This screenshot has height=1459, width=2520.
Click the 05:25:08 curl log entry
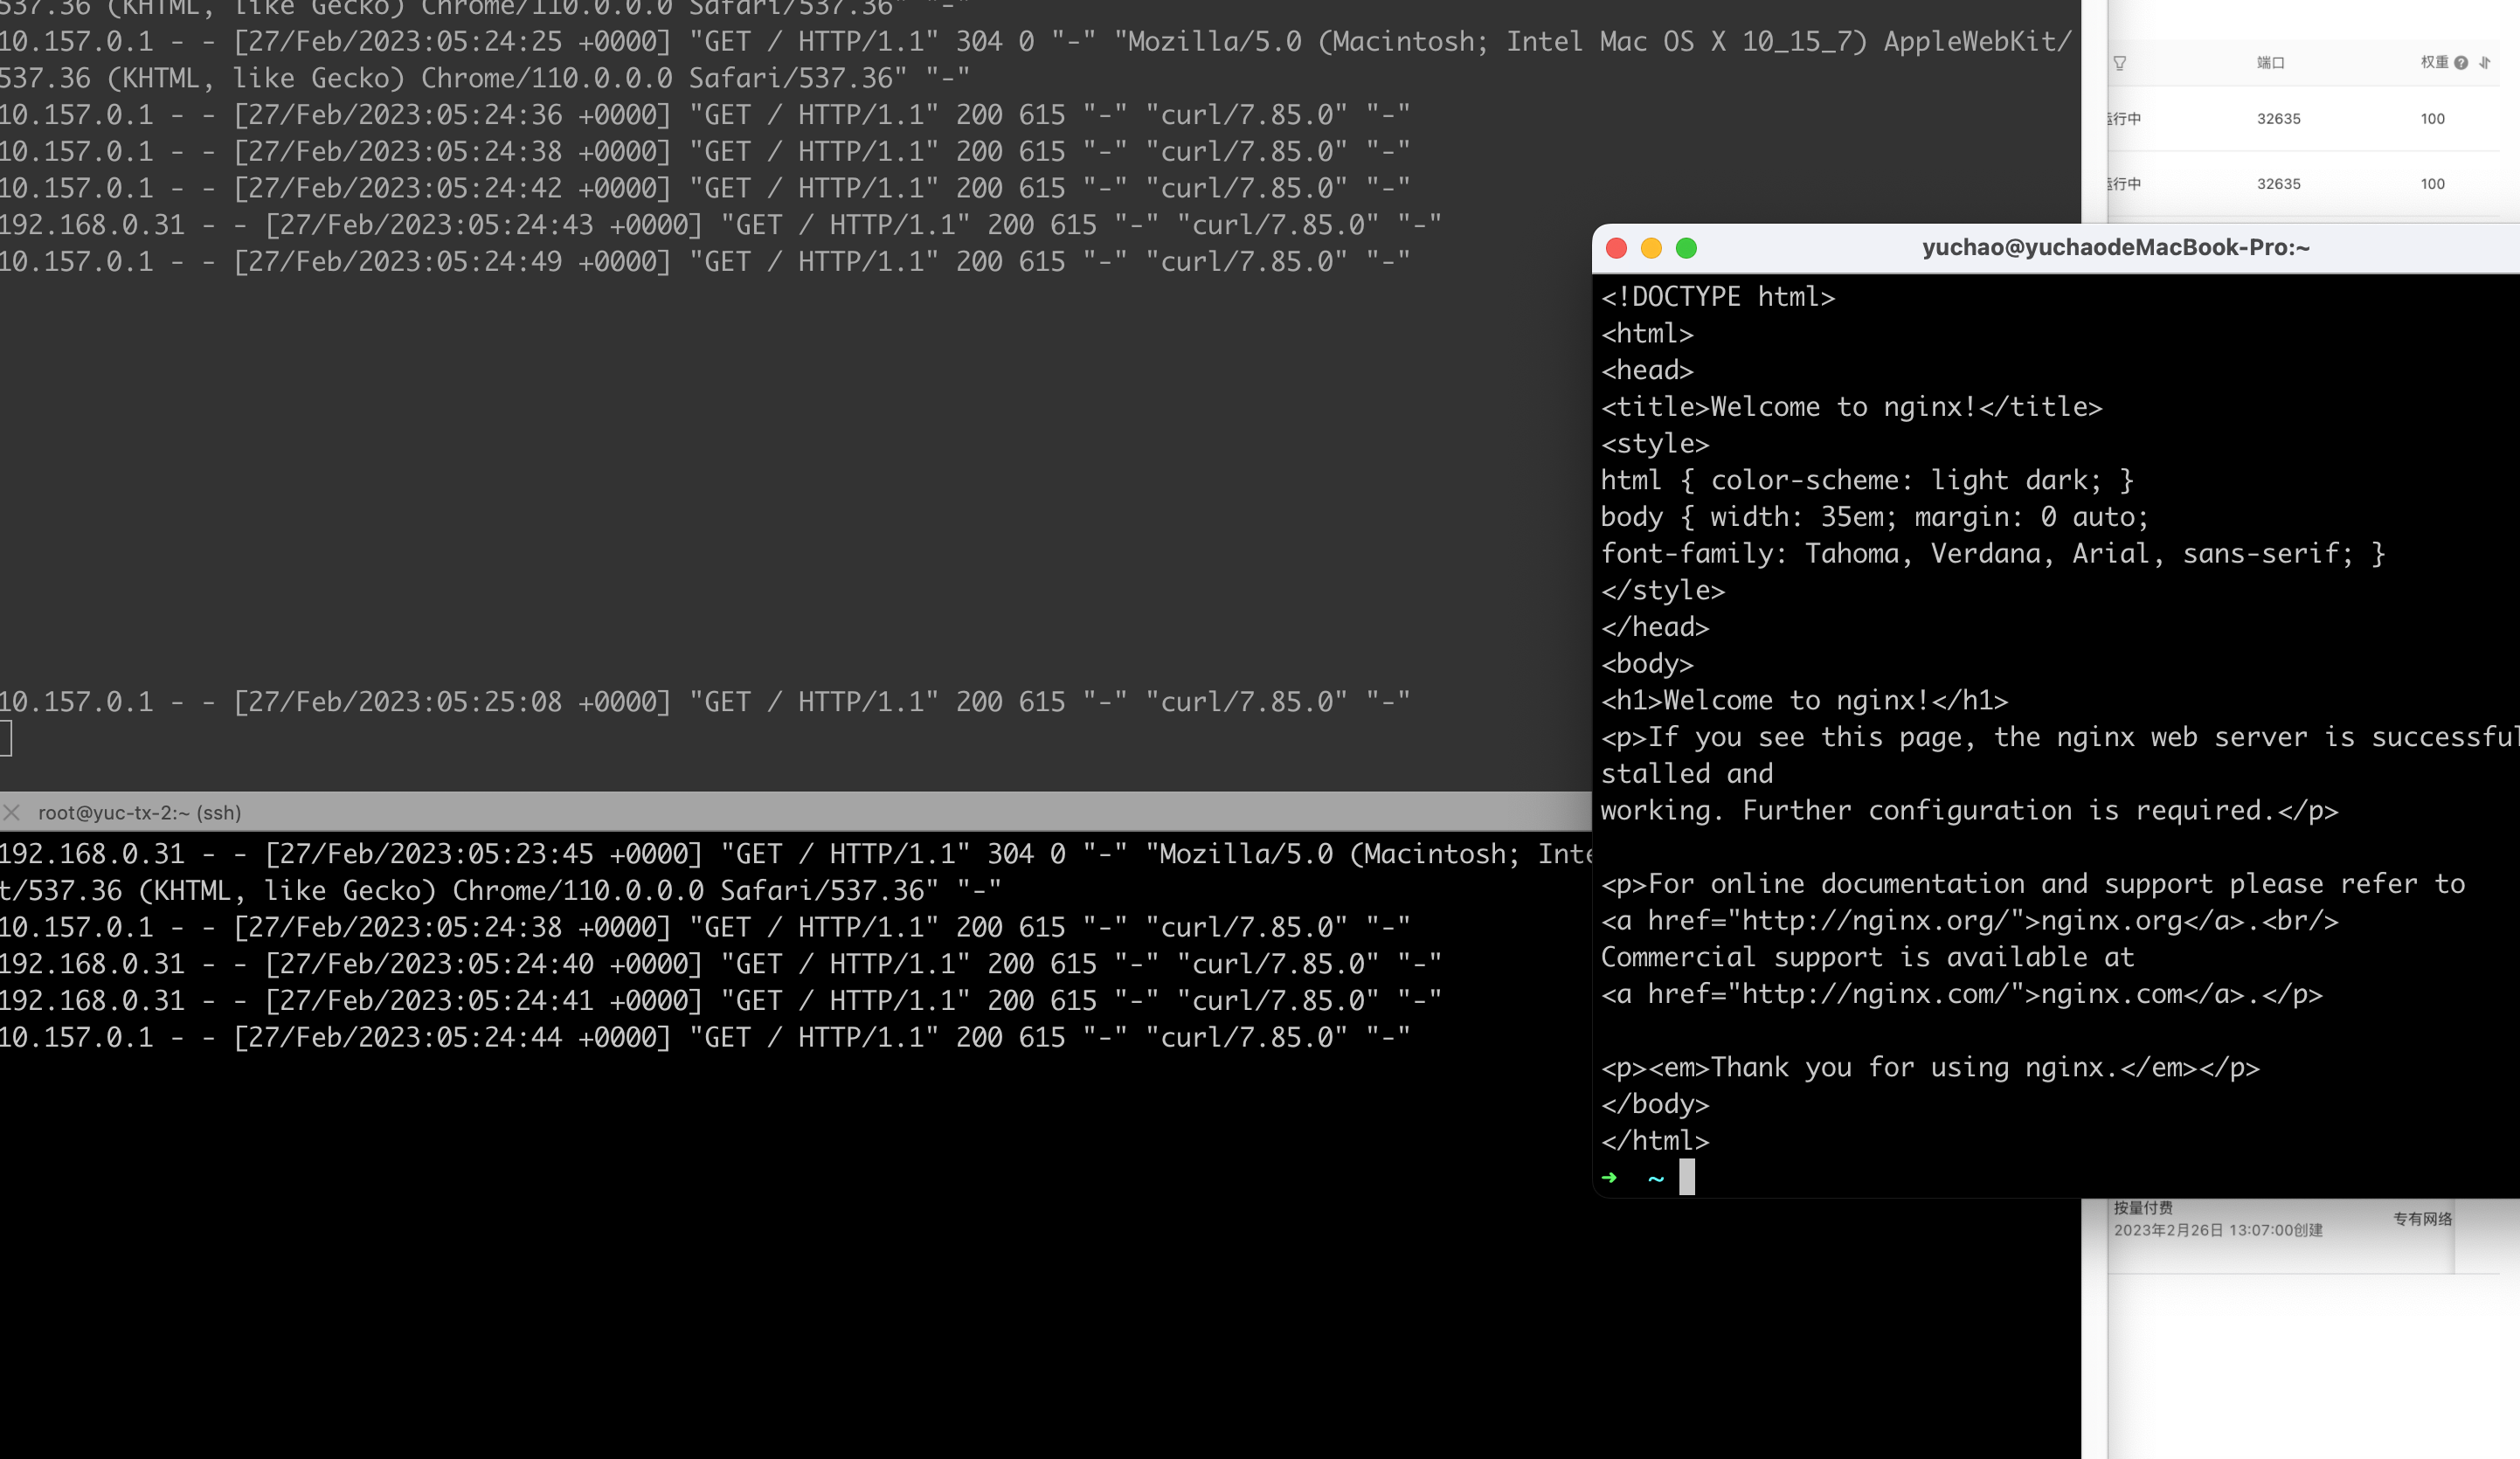[704, 702]
